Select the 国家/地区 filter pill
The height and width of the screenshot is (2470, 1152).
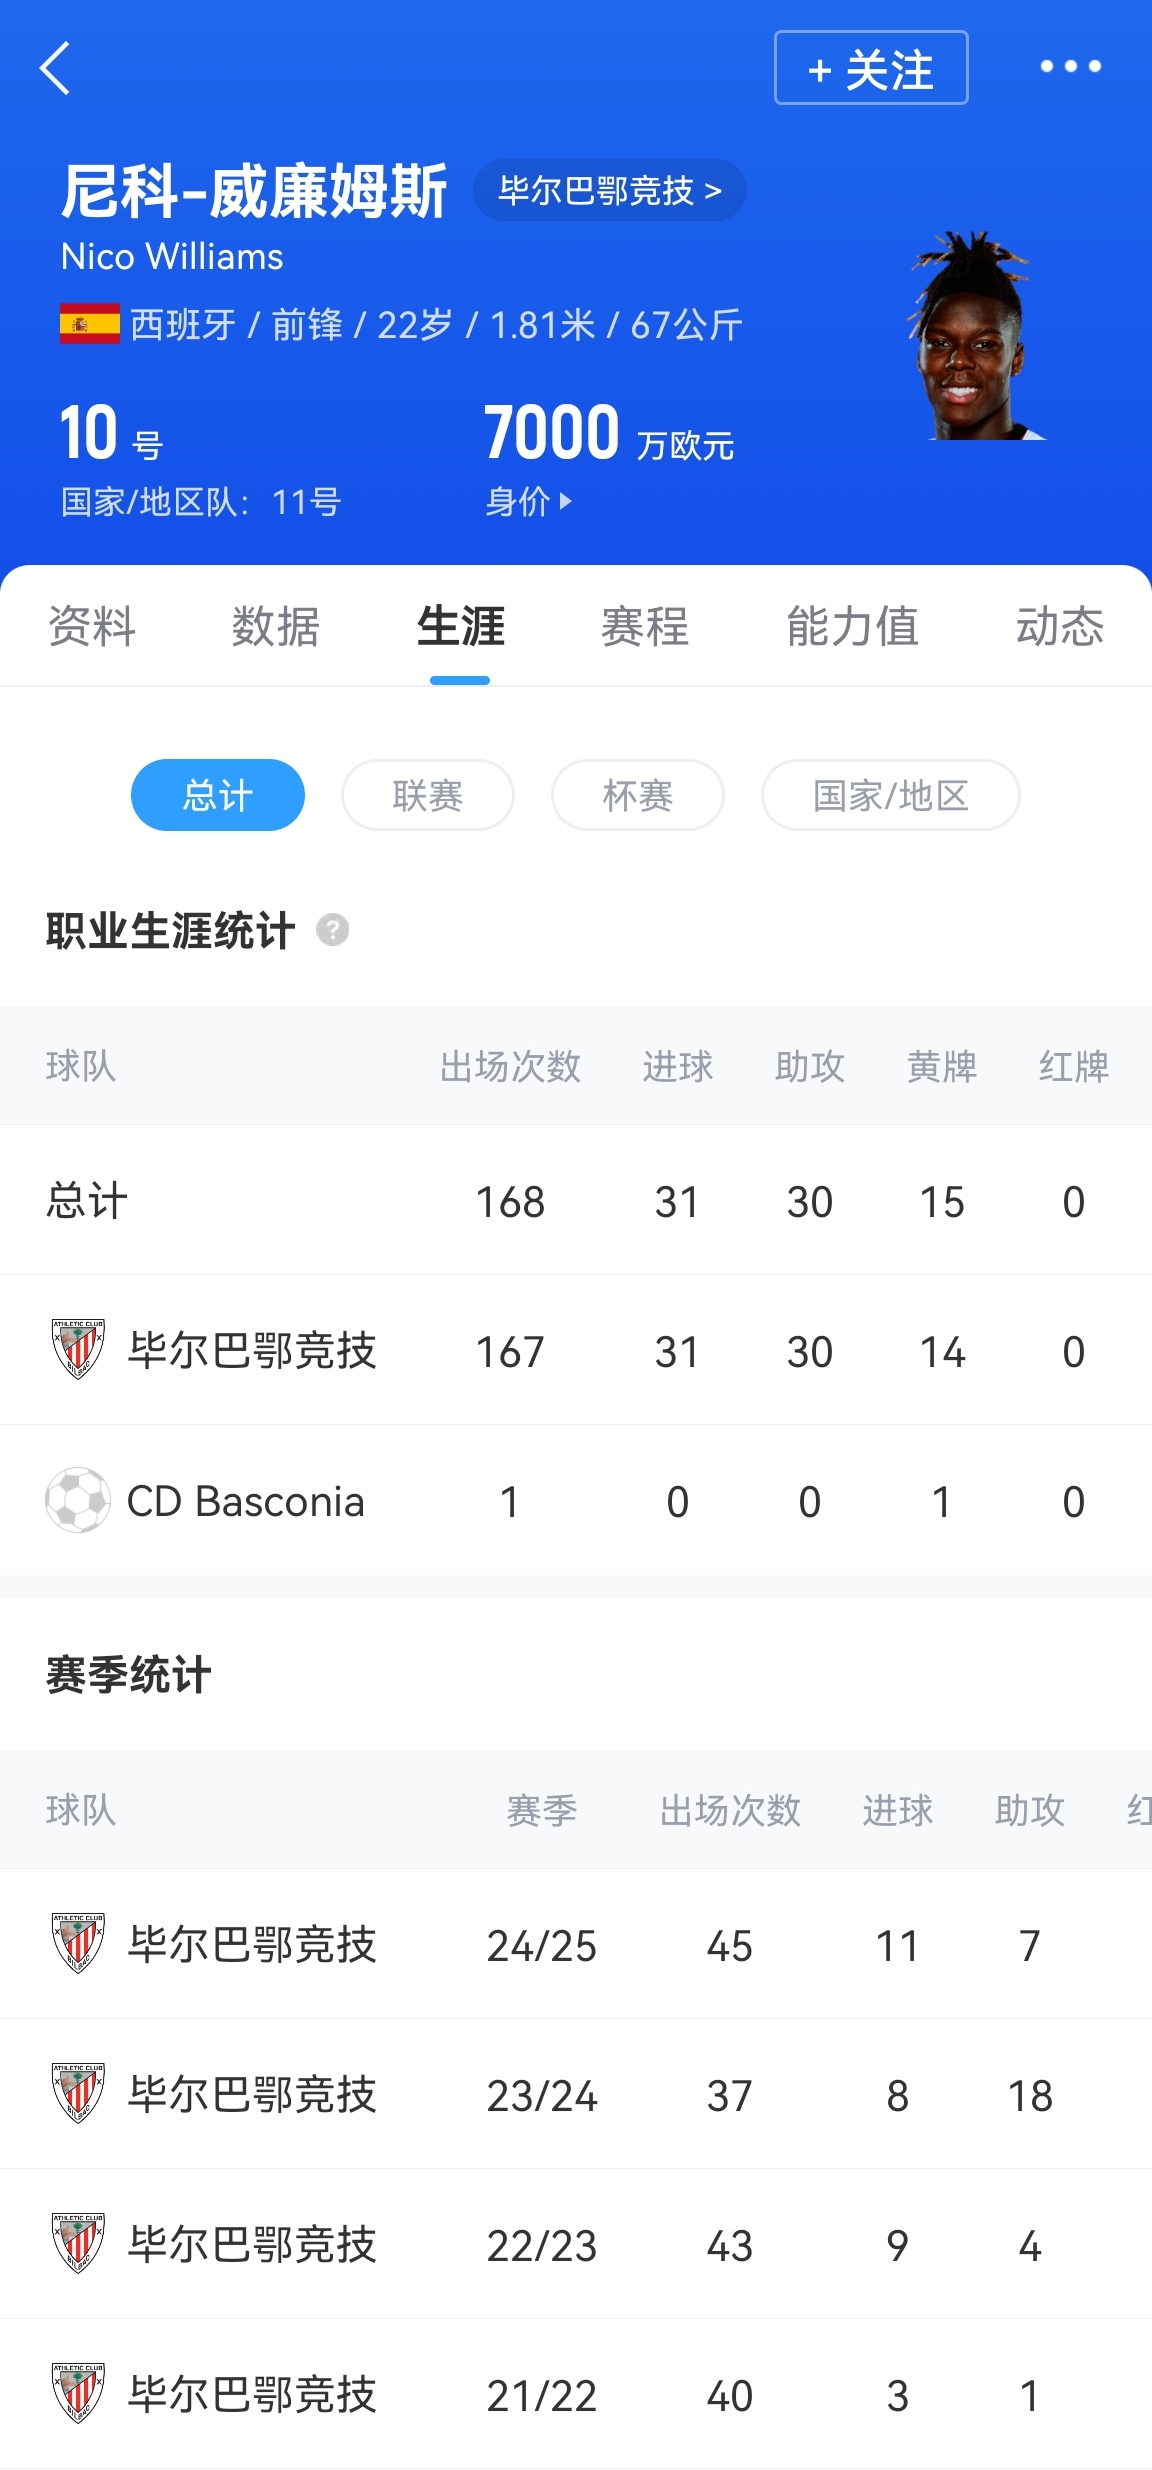tap(890, 795)
